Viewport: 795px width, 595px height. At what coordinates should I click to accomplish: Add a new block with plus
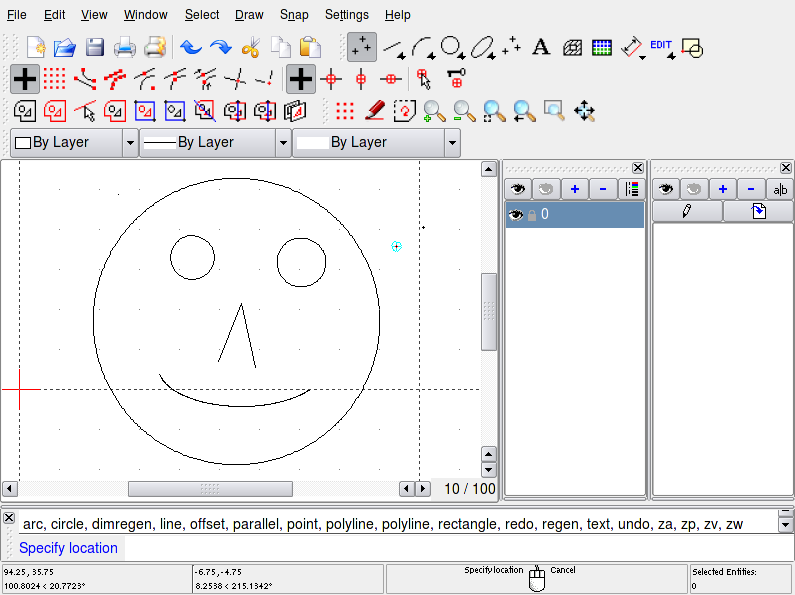[x=722, y=189]
